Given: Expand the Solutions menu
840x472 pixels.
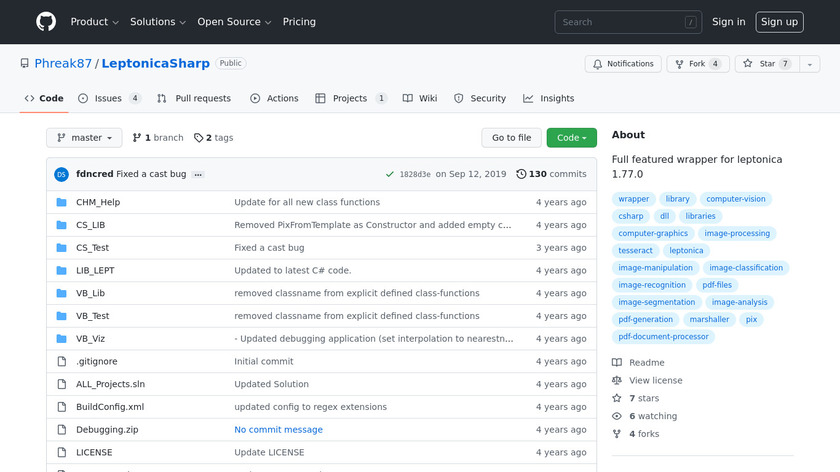Looking at the screenshot, I should 158,22.
